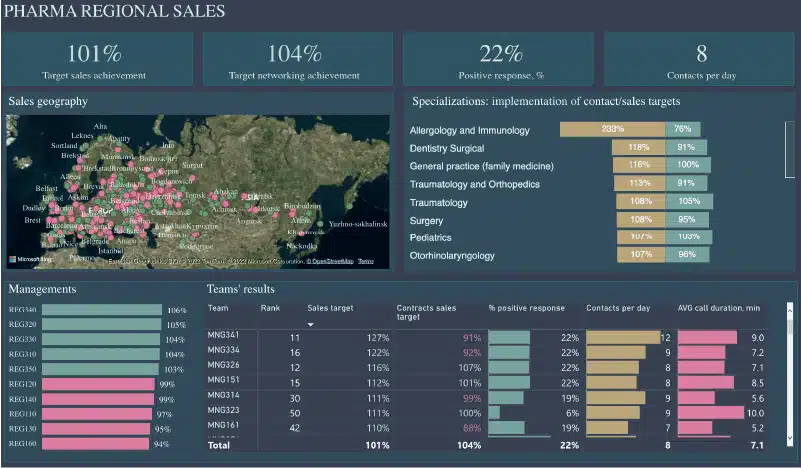Select the MNG334 team row
Viewport: 801px width, 468px height.
click(x=485, y=352)
